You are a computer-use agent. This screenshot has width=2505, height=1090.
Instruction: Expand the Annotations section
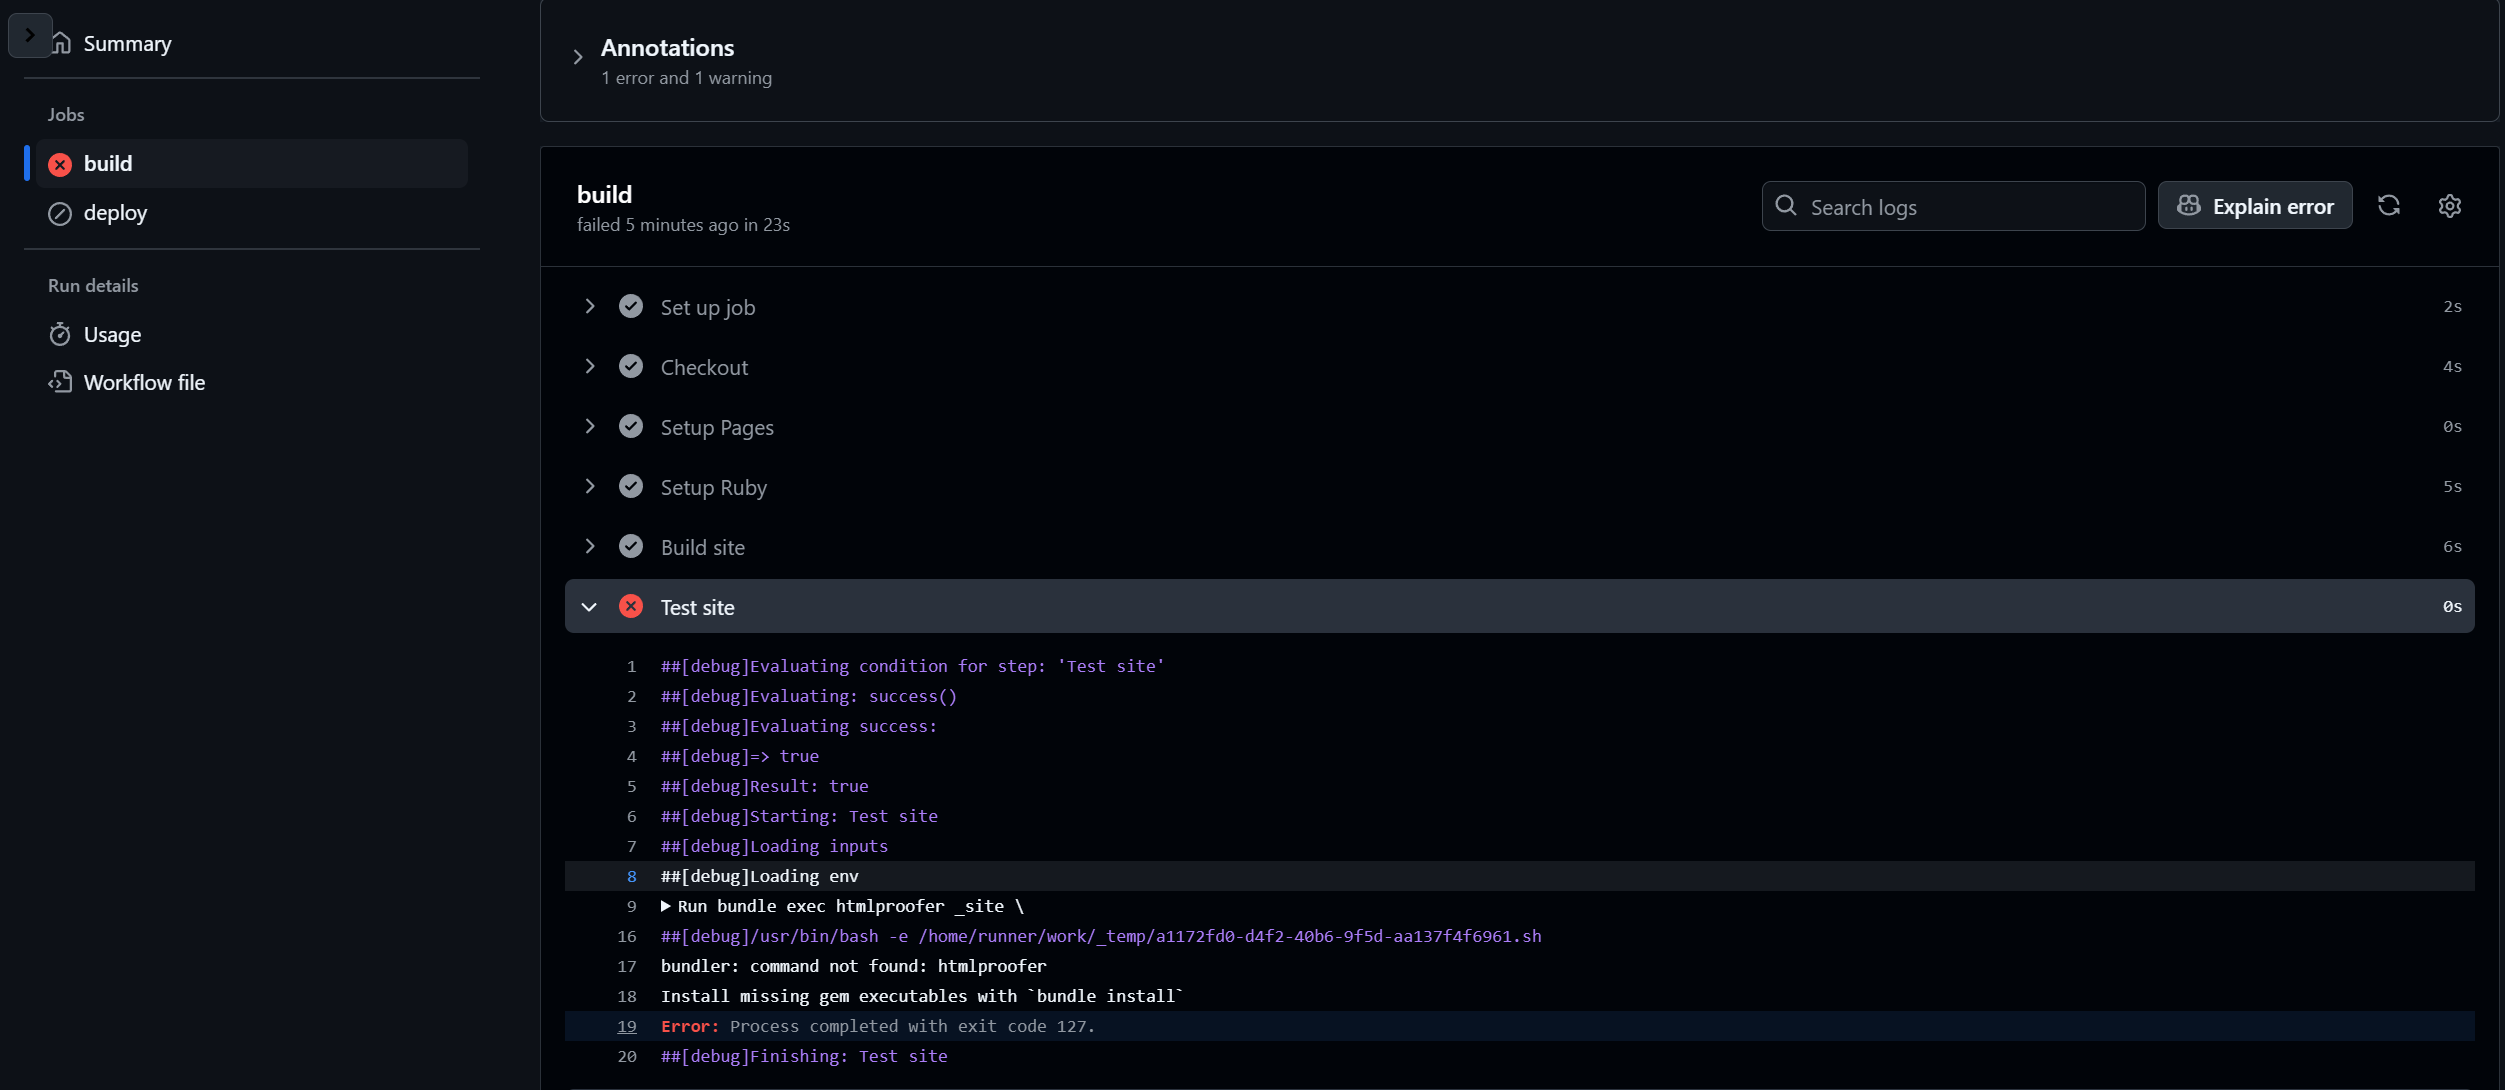tap(578, 58)
